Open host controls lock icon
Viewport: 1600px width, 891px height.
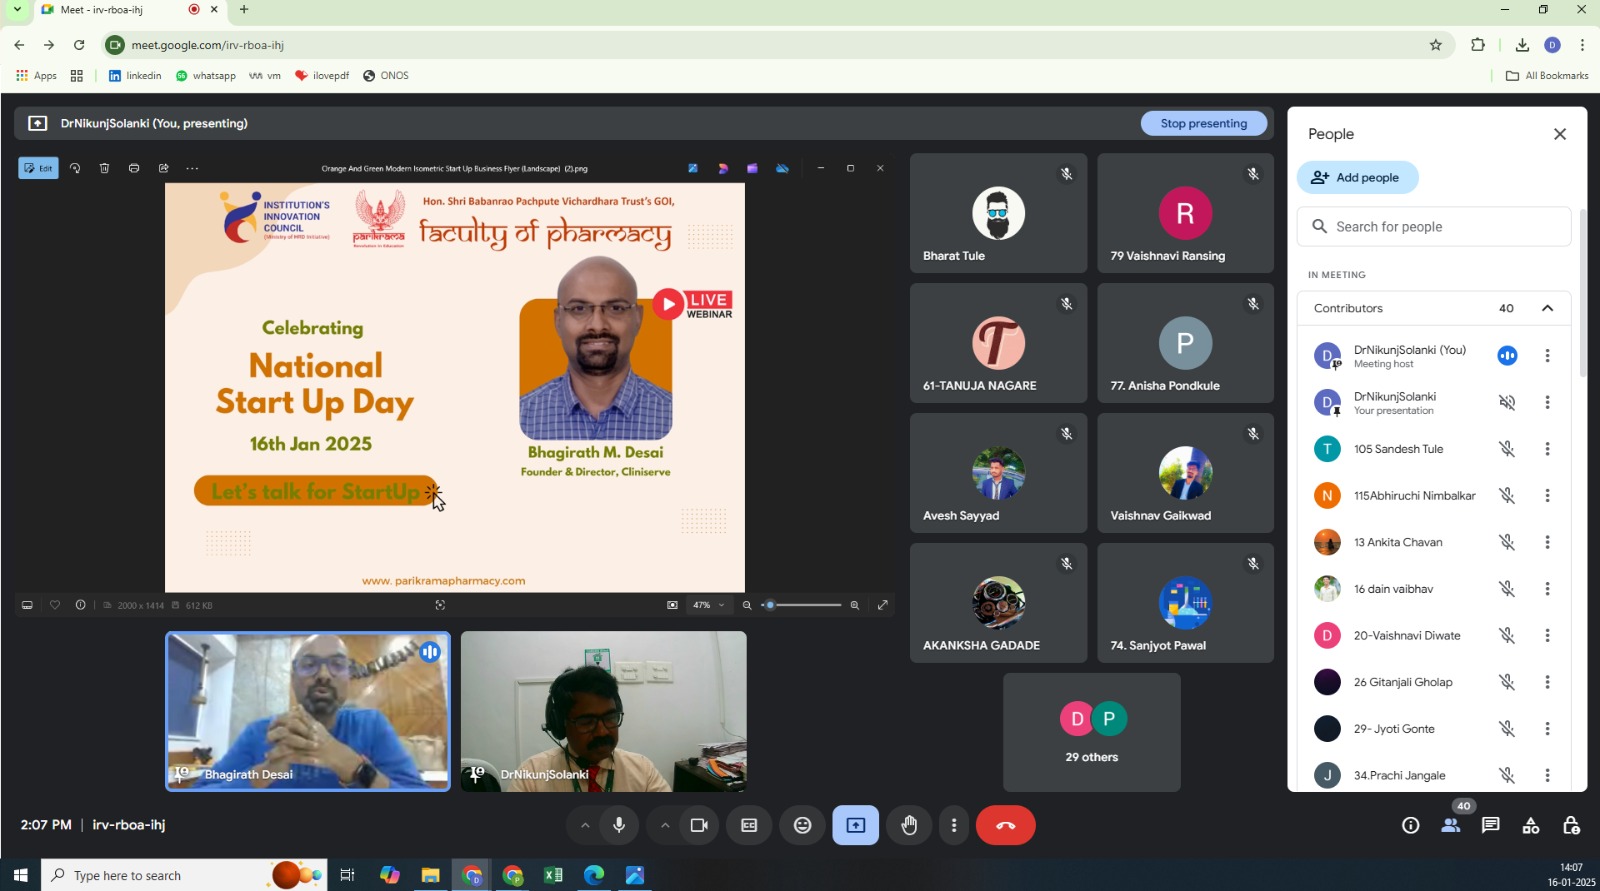pyautogui.click(x=1571, y=825)
